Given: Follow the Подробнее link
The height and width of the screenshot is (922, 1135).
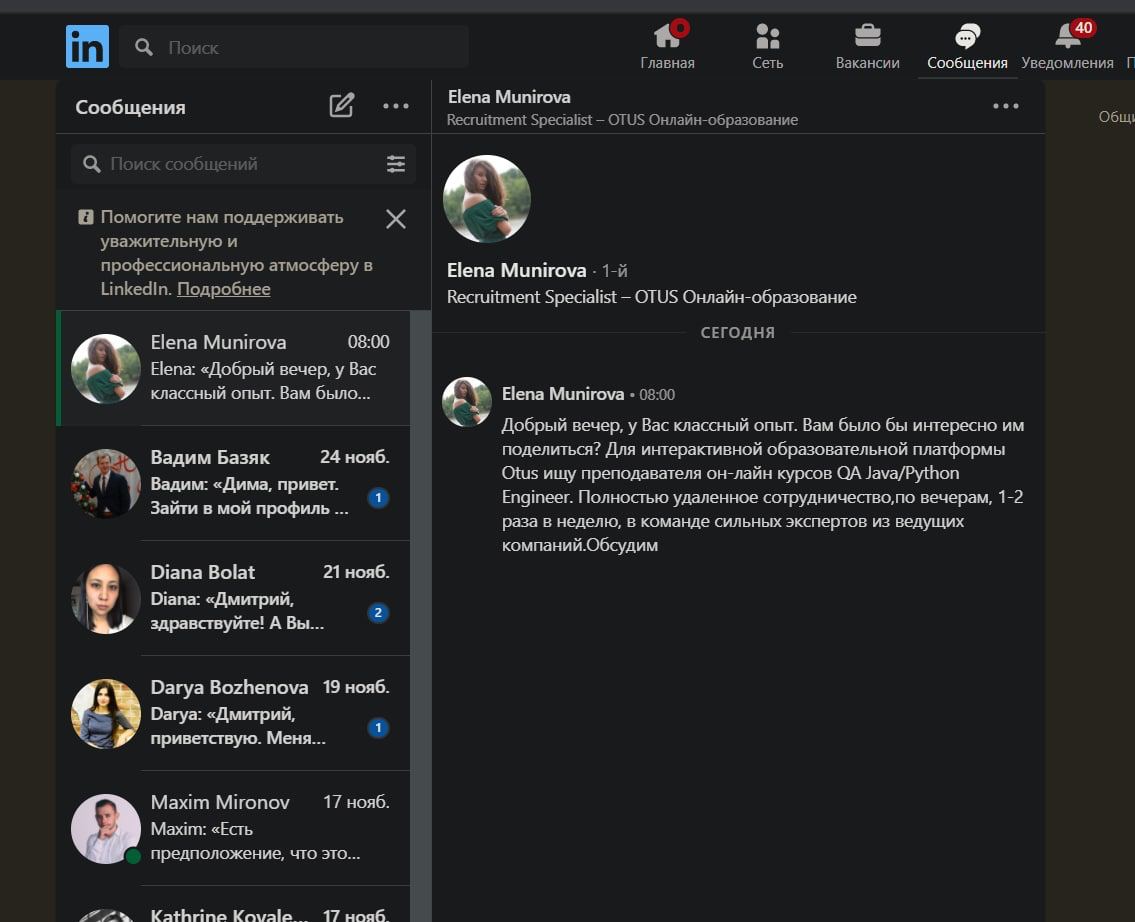Looking at the screenshot, I should click(x=224, y=289).
